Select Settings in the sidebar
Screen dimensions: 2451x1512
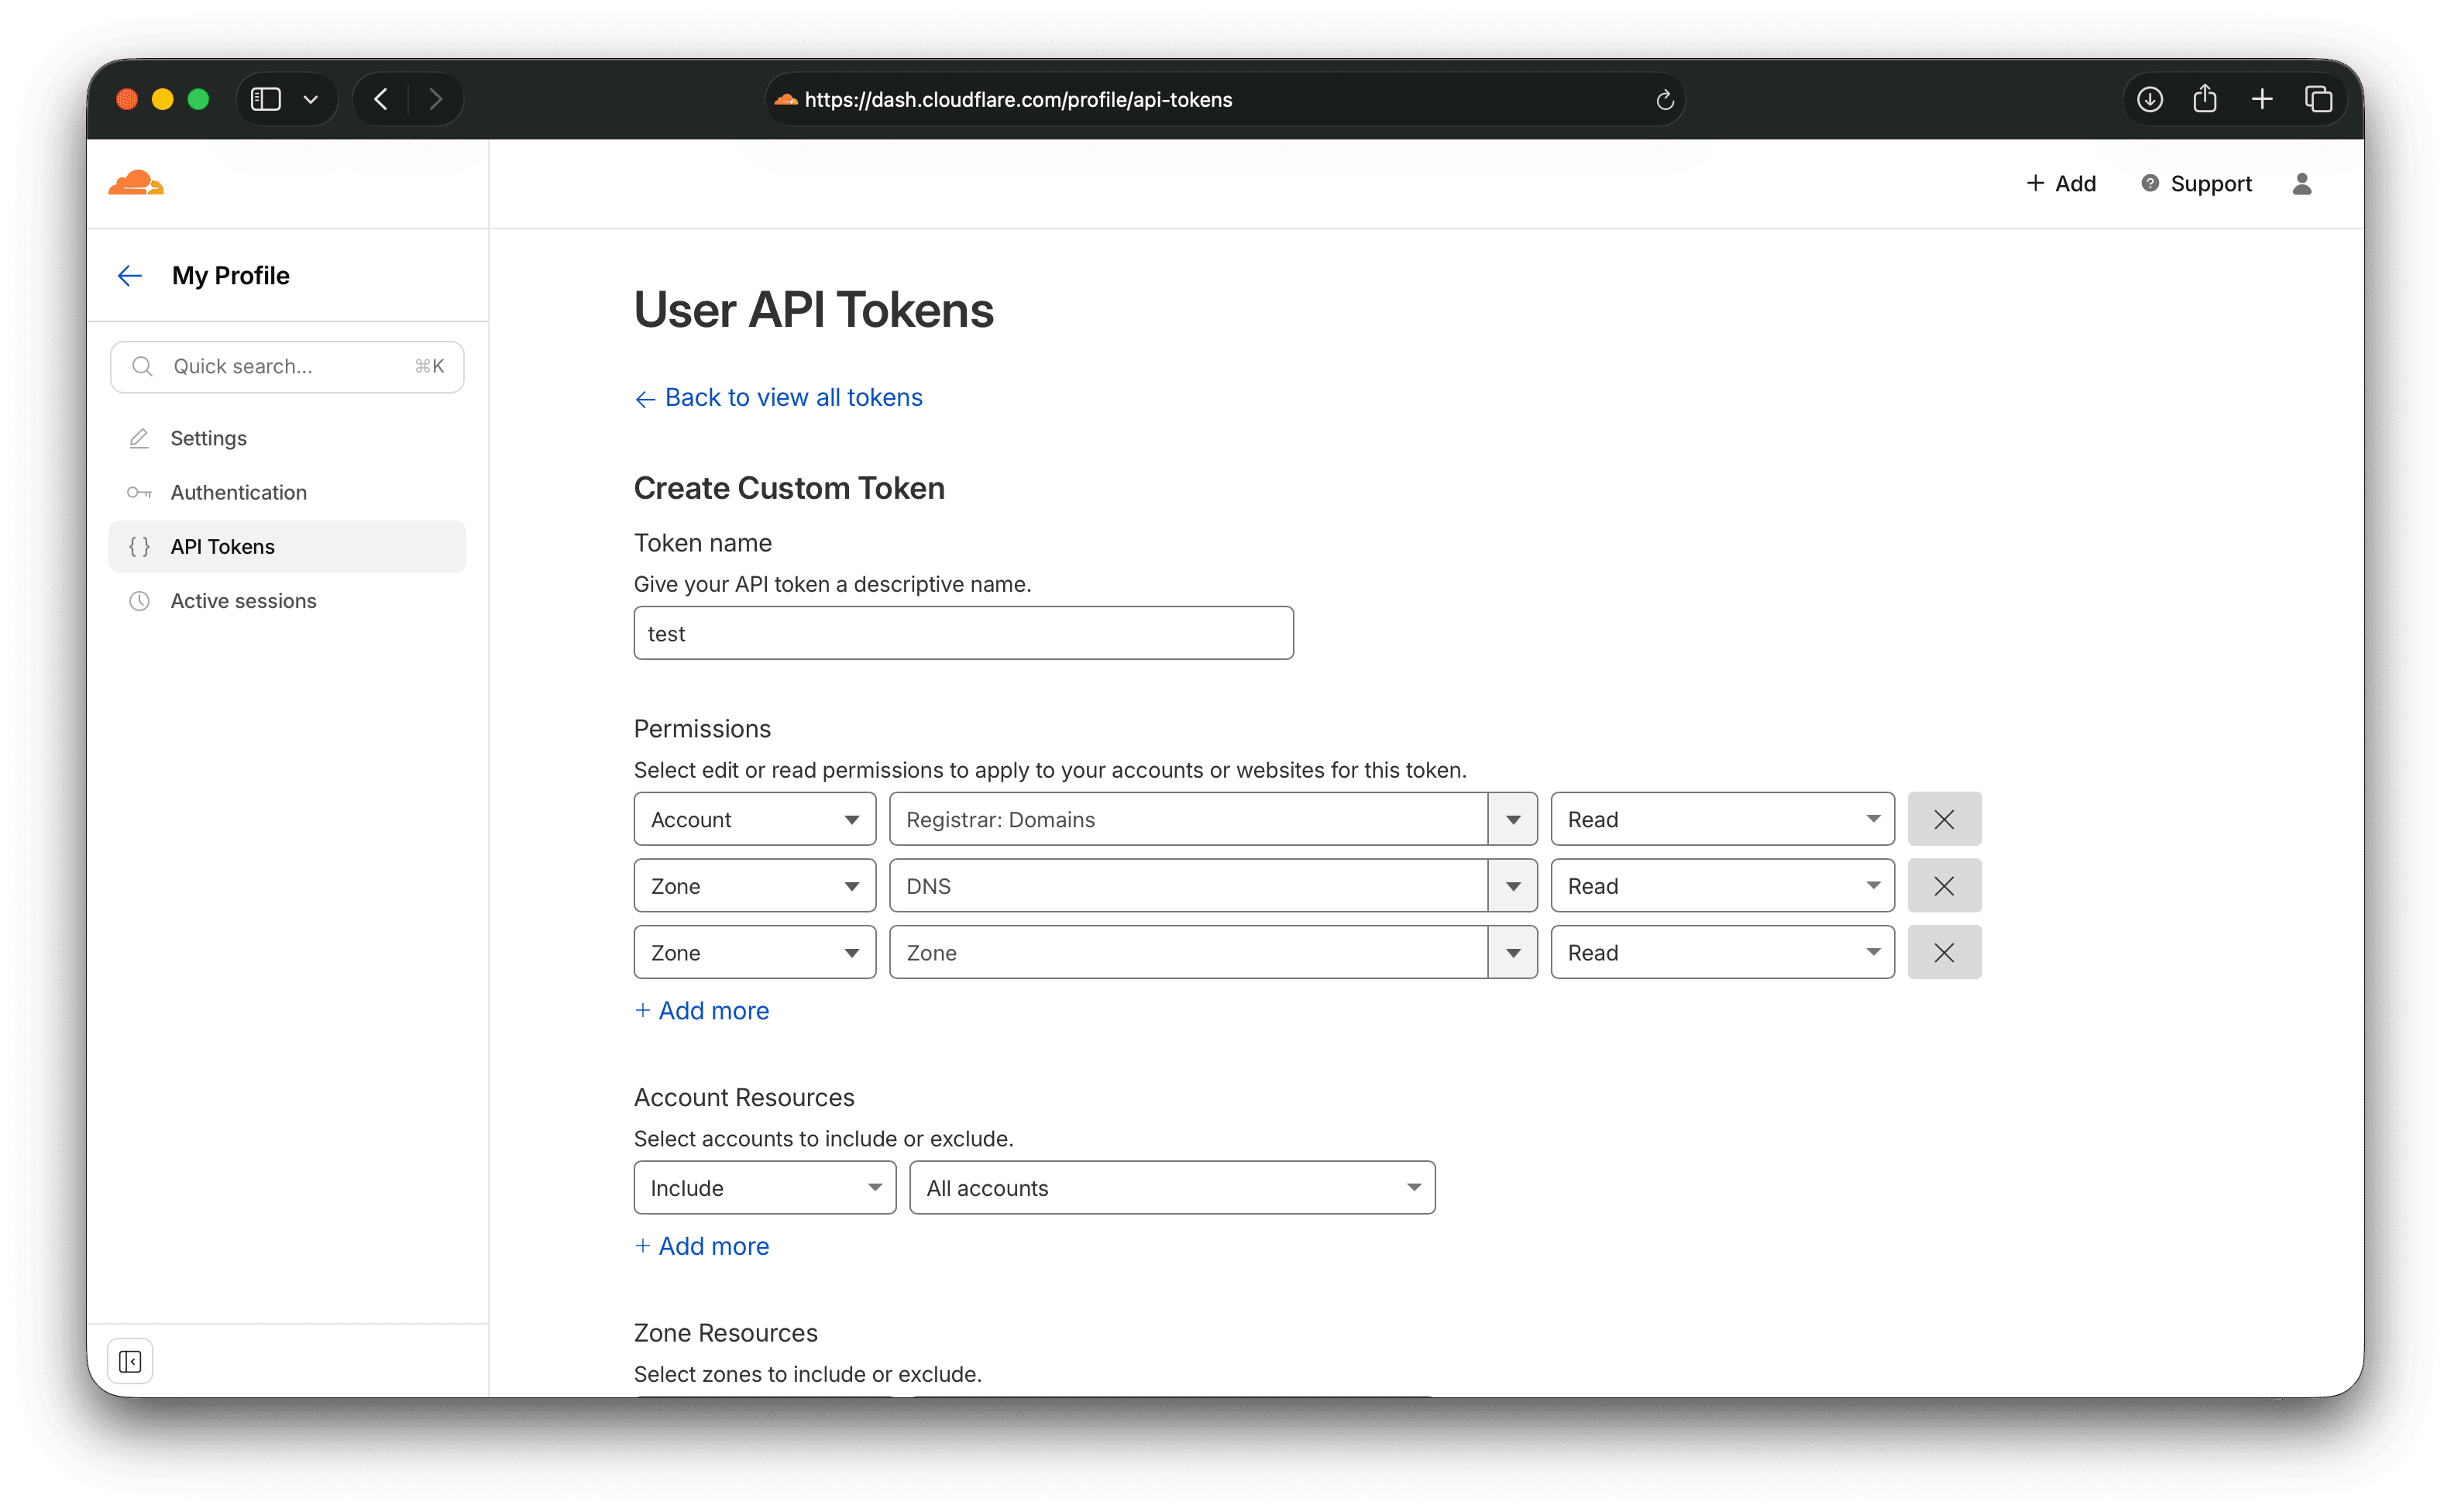click(208, 438)
